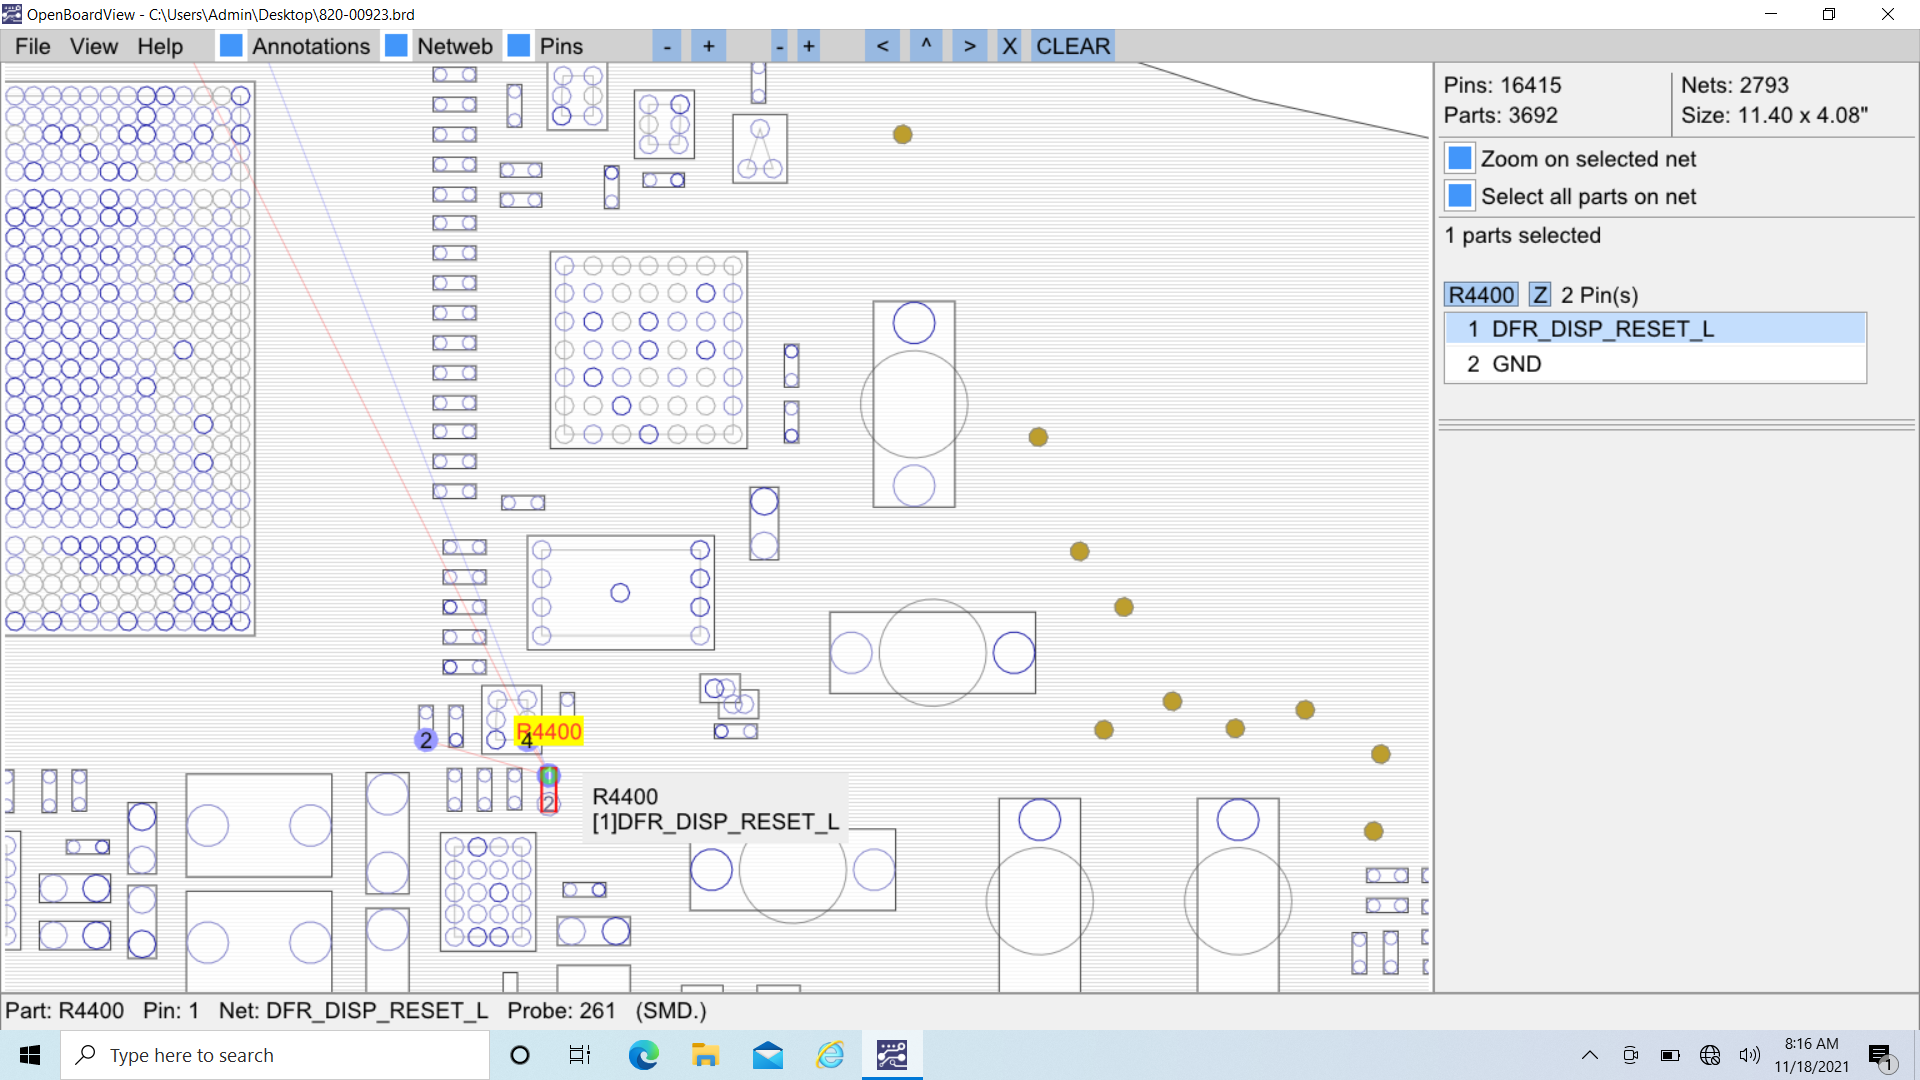This screenshot has height=1080, width=1920.
Task: Clear current selection with the "X" button
Action: (x=1009, y=46)
